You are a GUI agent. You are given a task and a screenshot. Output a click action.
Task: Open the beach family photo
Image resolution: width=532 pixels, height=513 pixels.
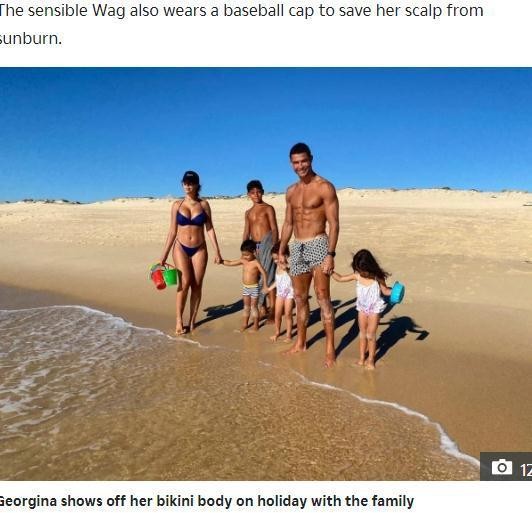pos(266,274)
